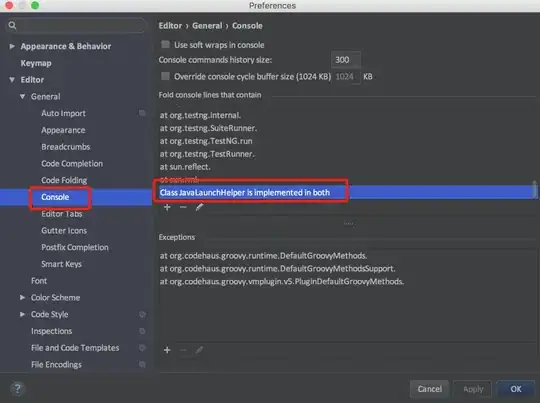Add a new exception pattern
The image size is (540, 403).
[167, 350]
